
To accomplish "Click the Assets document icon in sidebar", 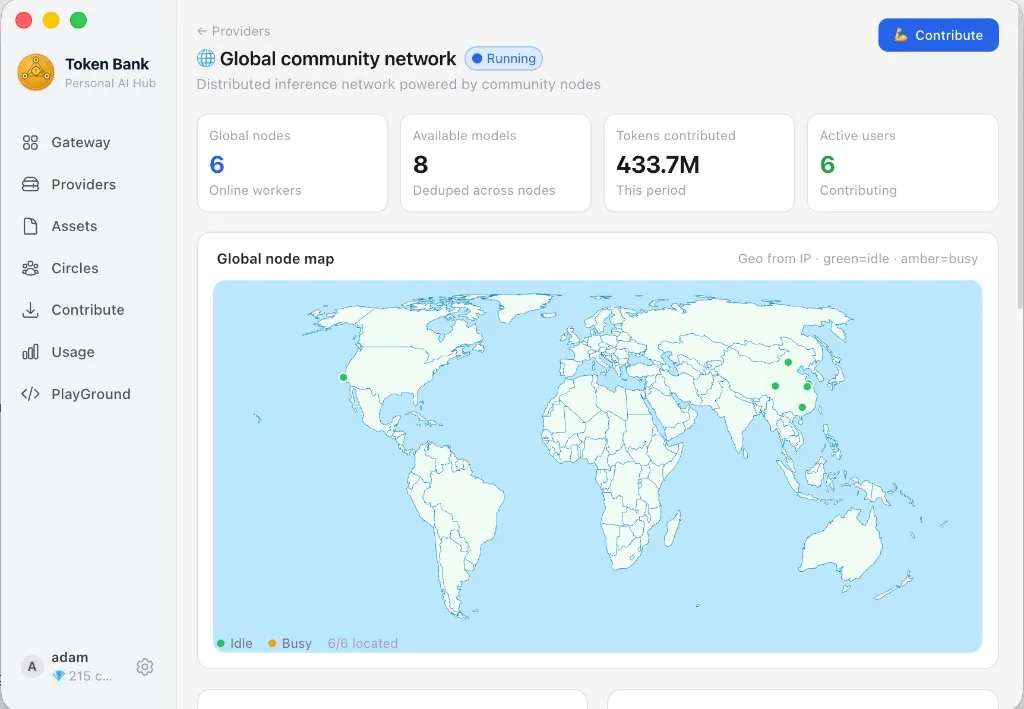I will (x=30, y=227).
